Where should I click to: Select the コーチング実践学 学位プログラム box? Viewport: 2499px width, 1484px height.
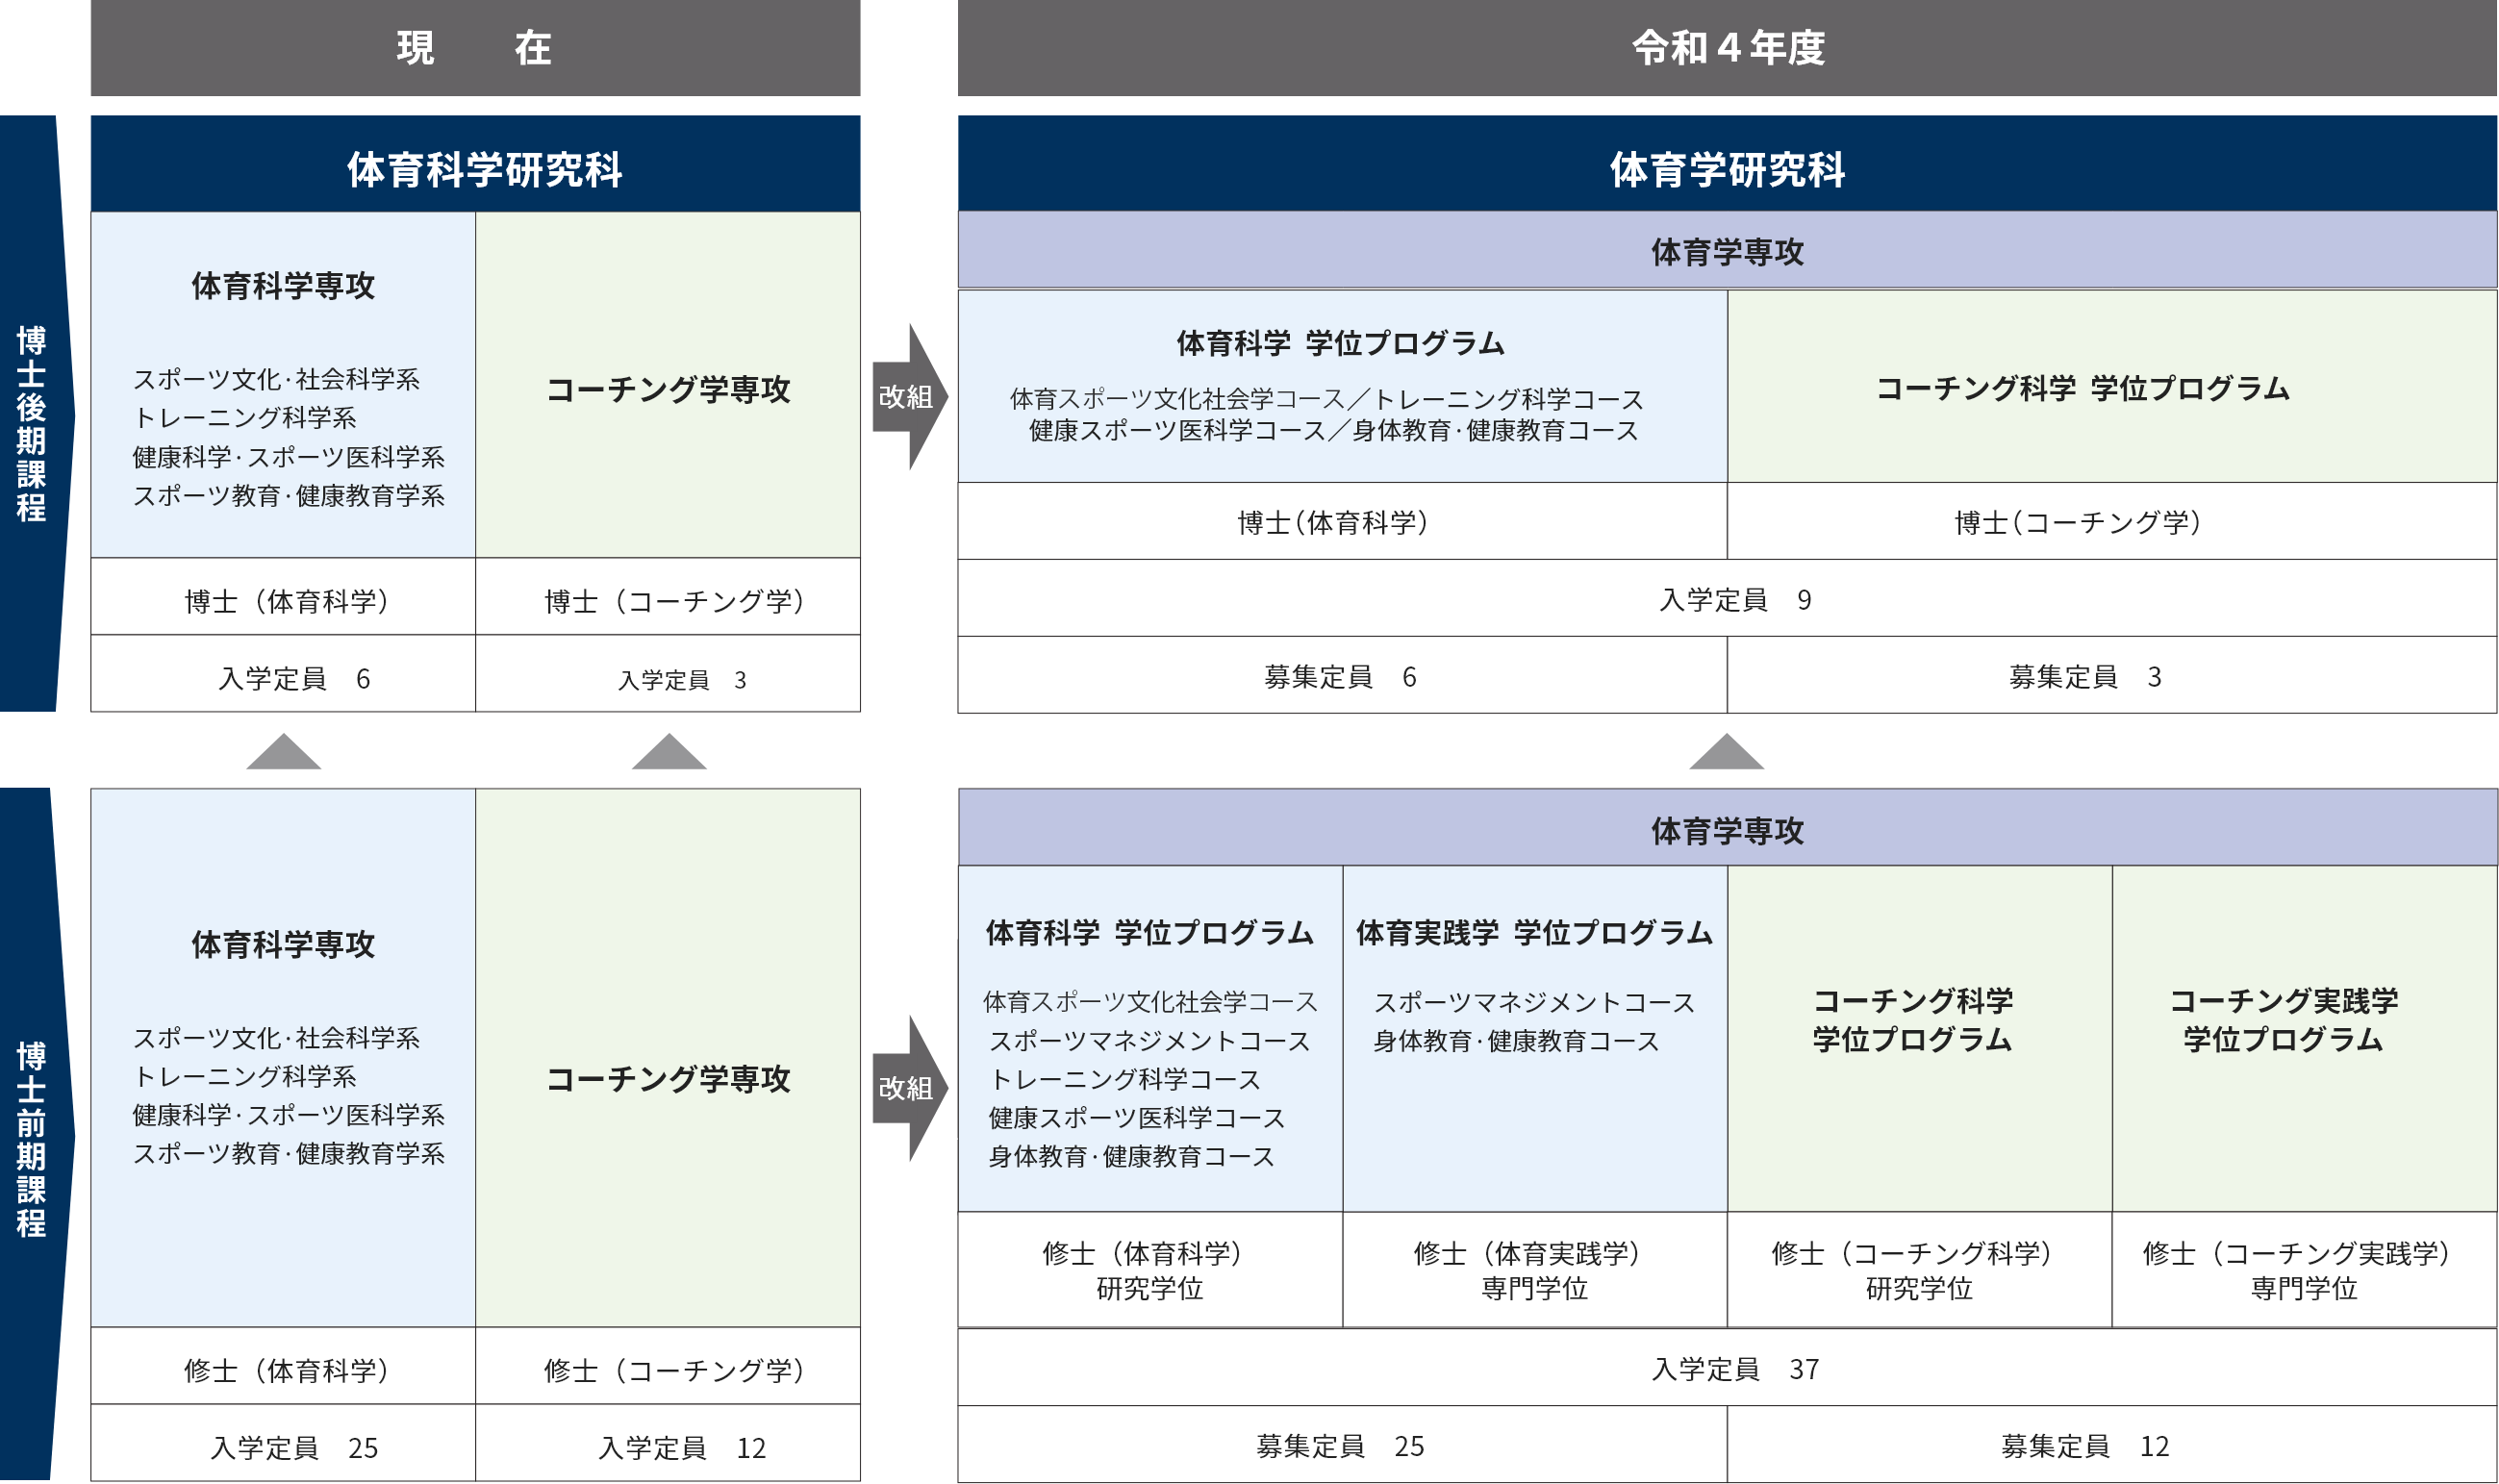coord(2305,1038)
